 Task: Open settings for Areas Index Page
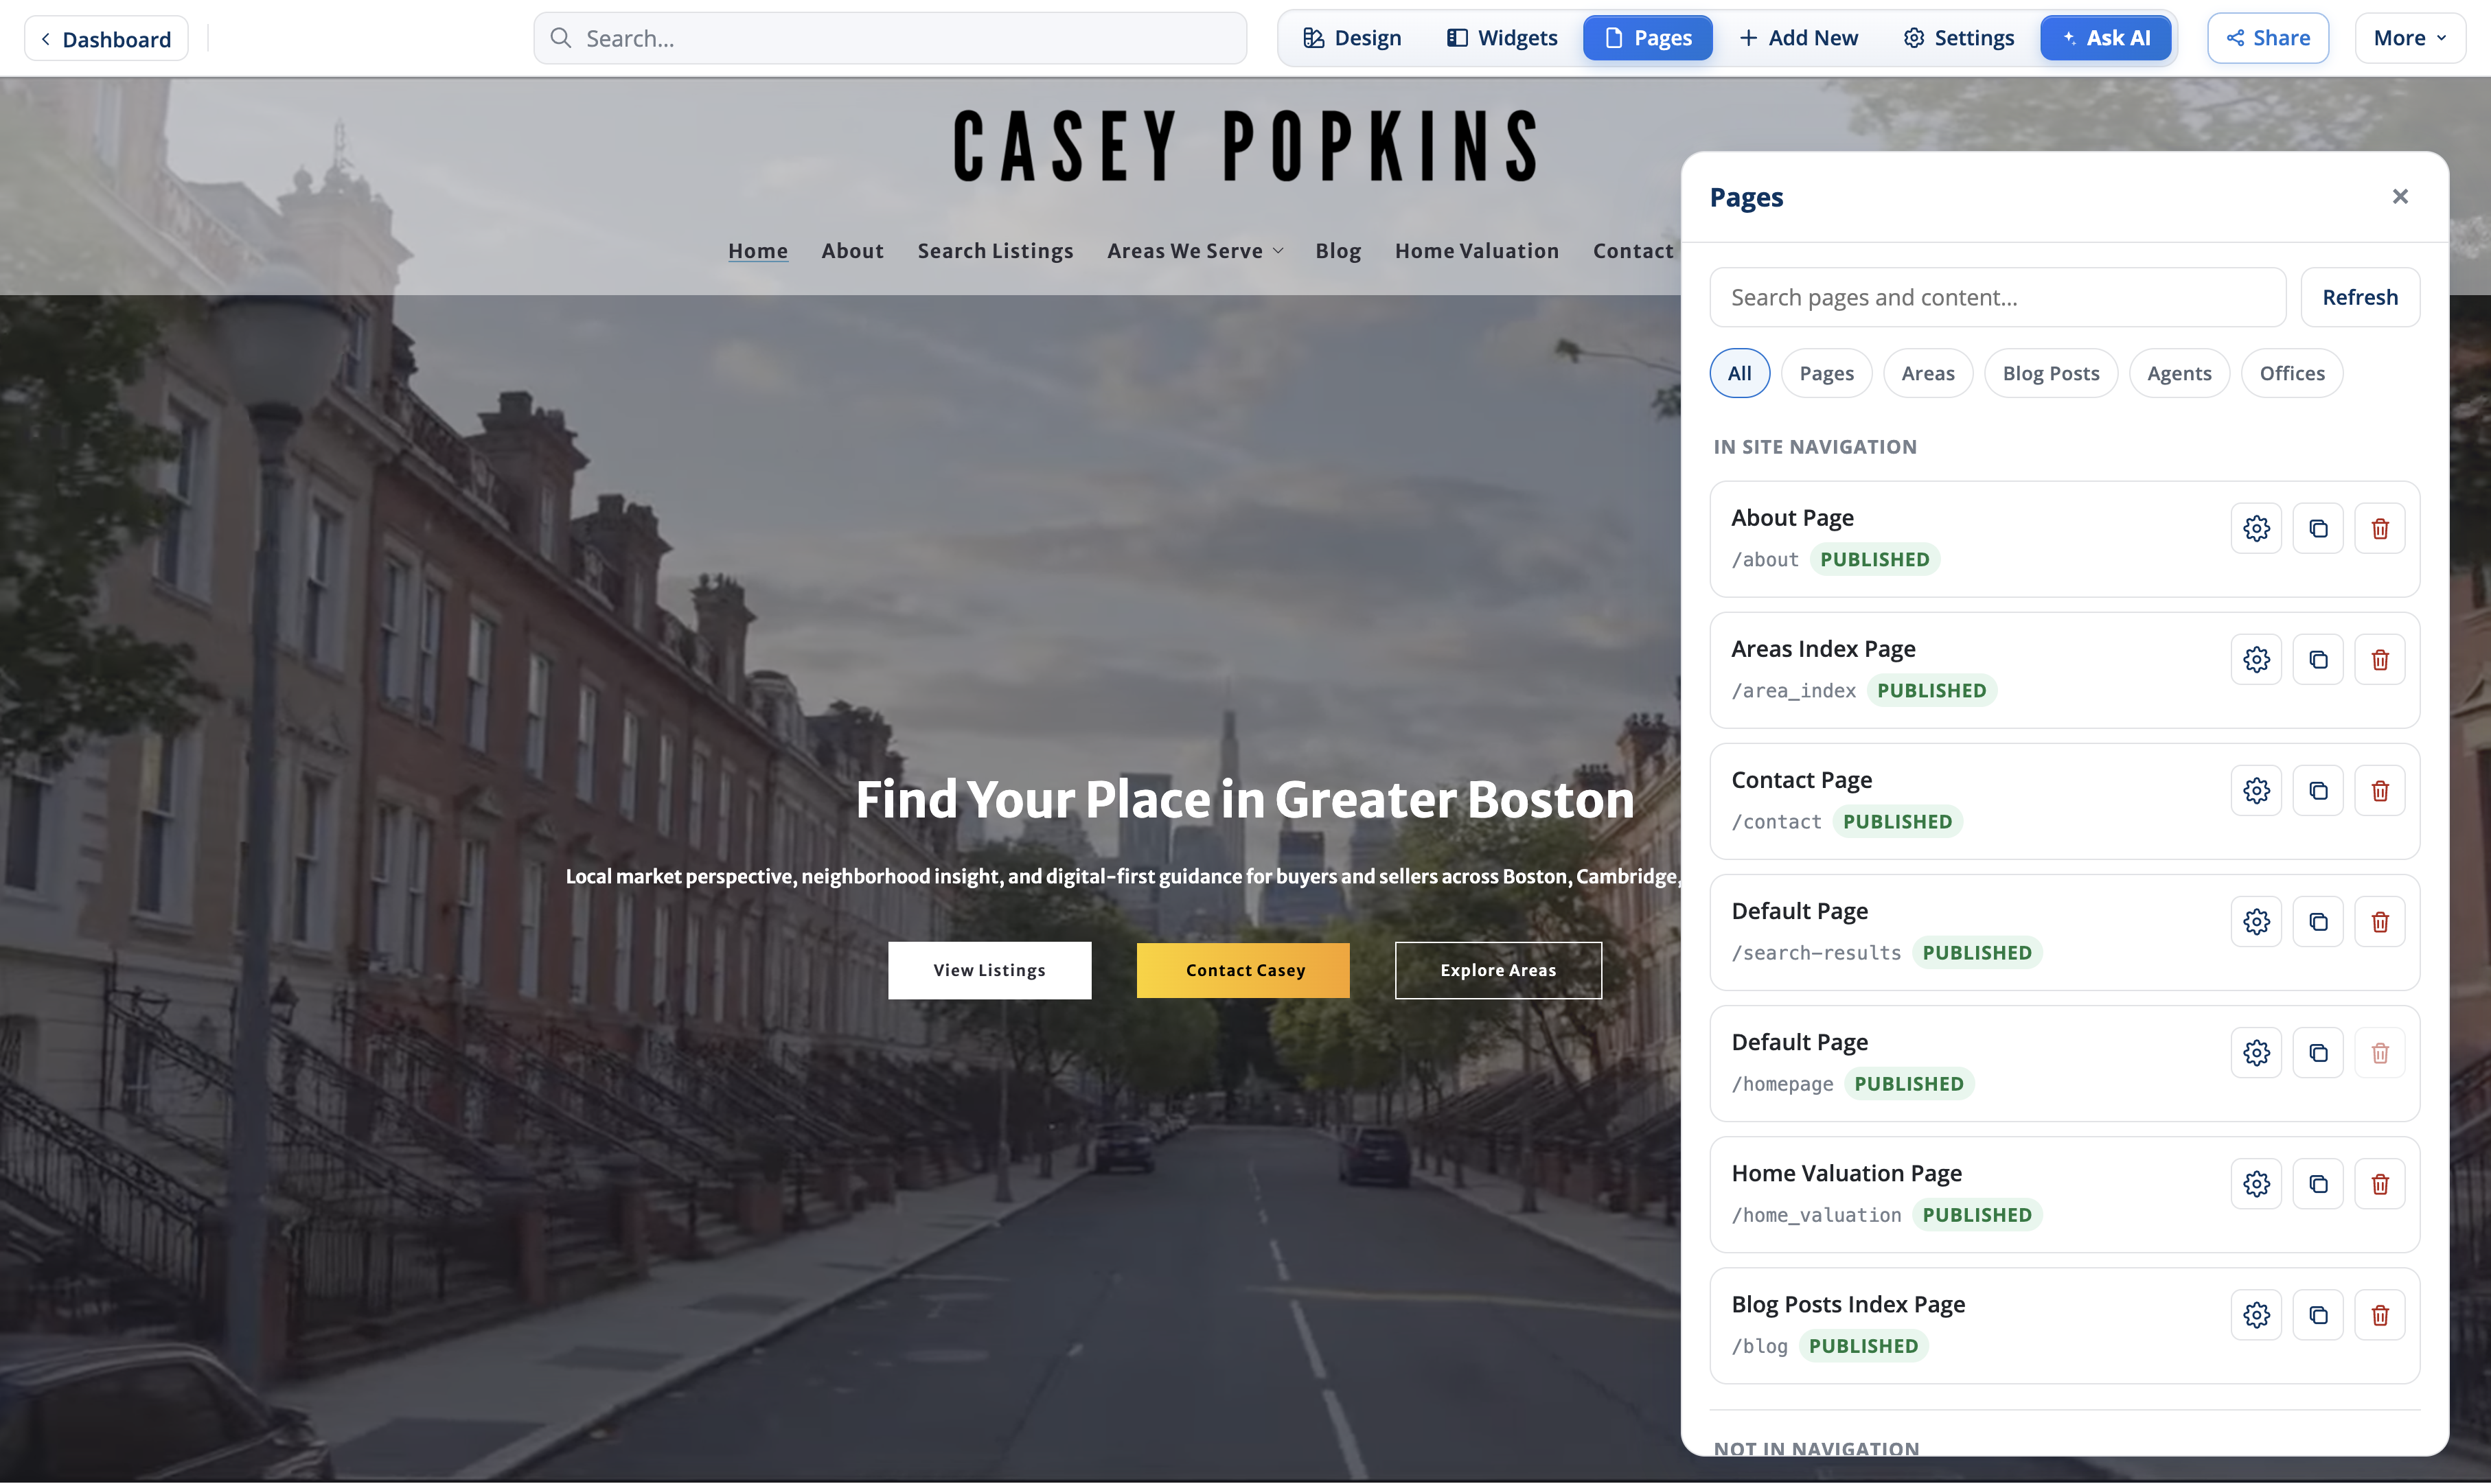tap(2256, 659)
